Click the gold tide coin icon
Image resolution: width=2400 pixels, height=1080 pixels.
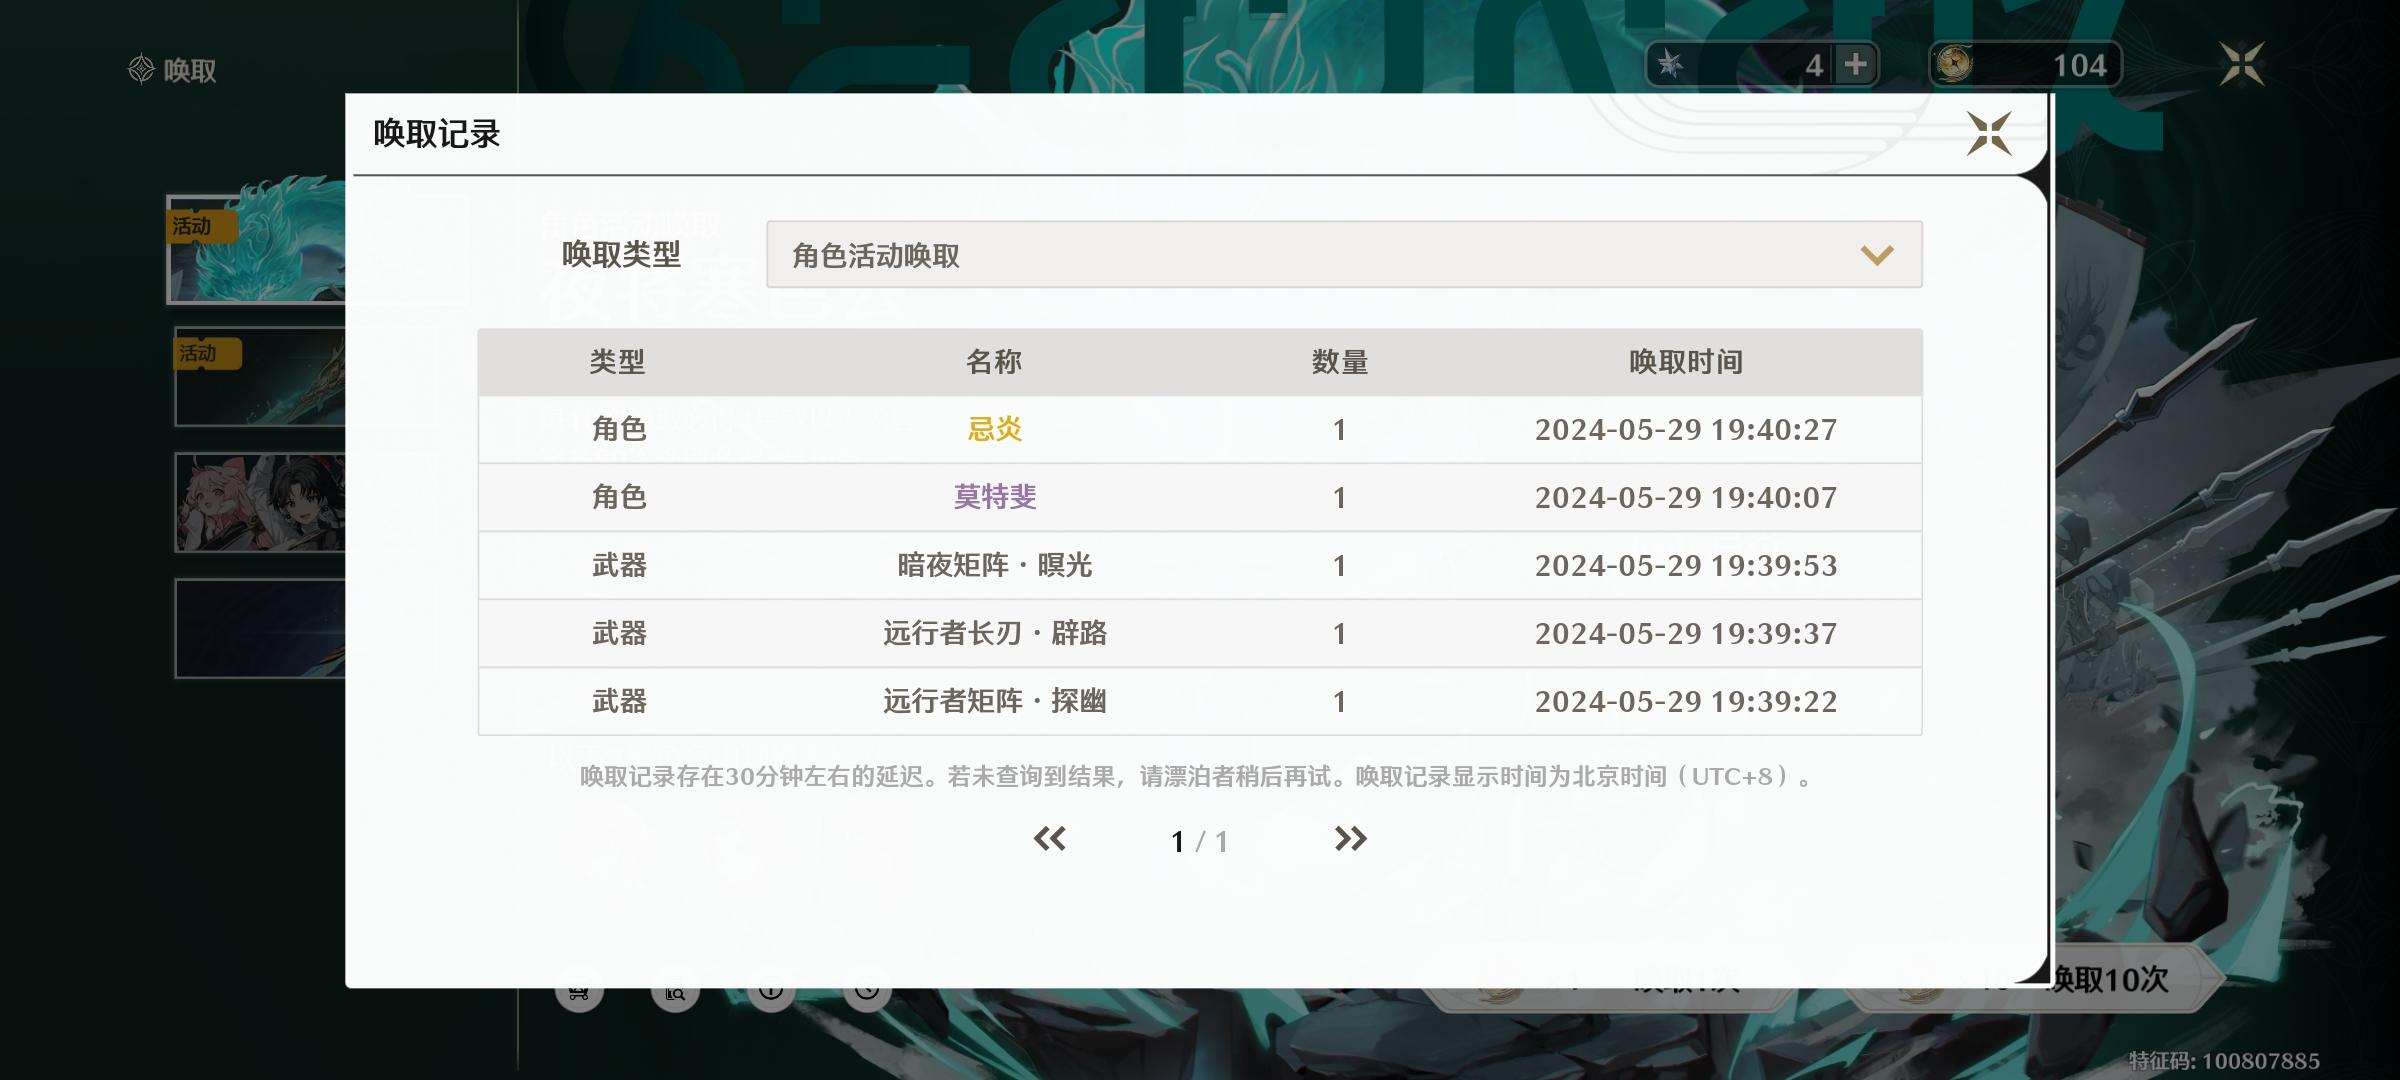pyautogui.click(x=1954, y=65)
